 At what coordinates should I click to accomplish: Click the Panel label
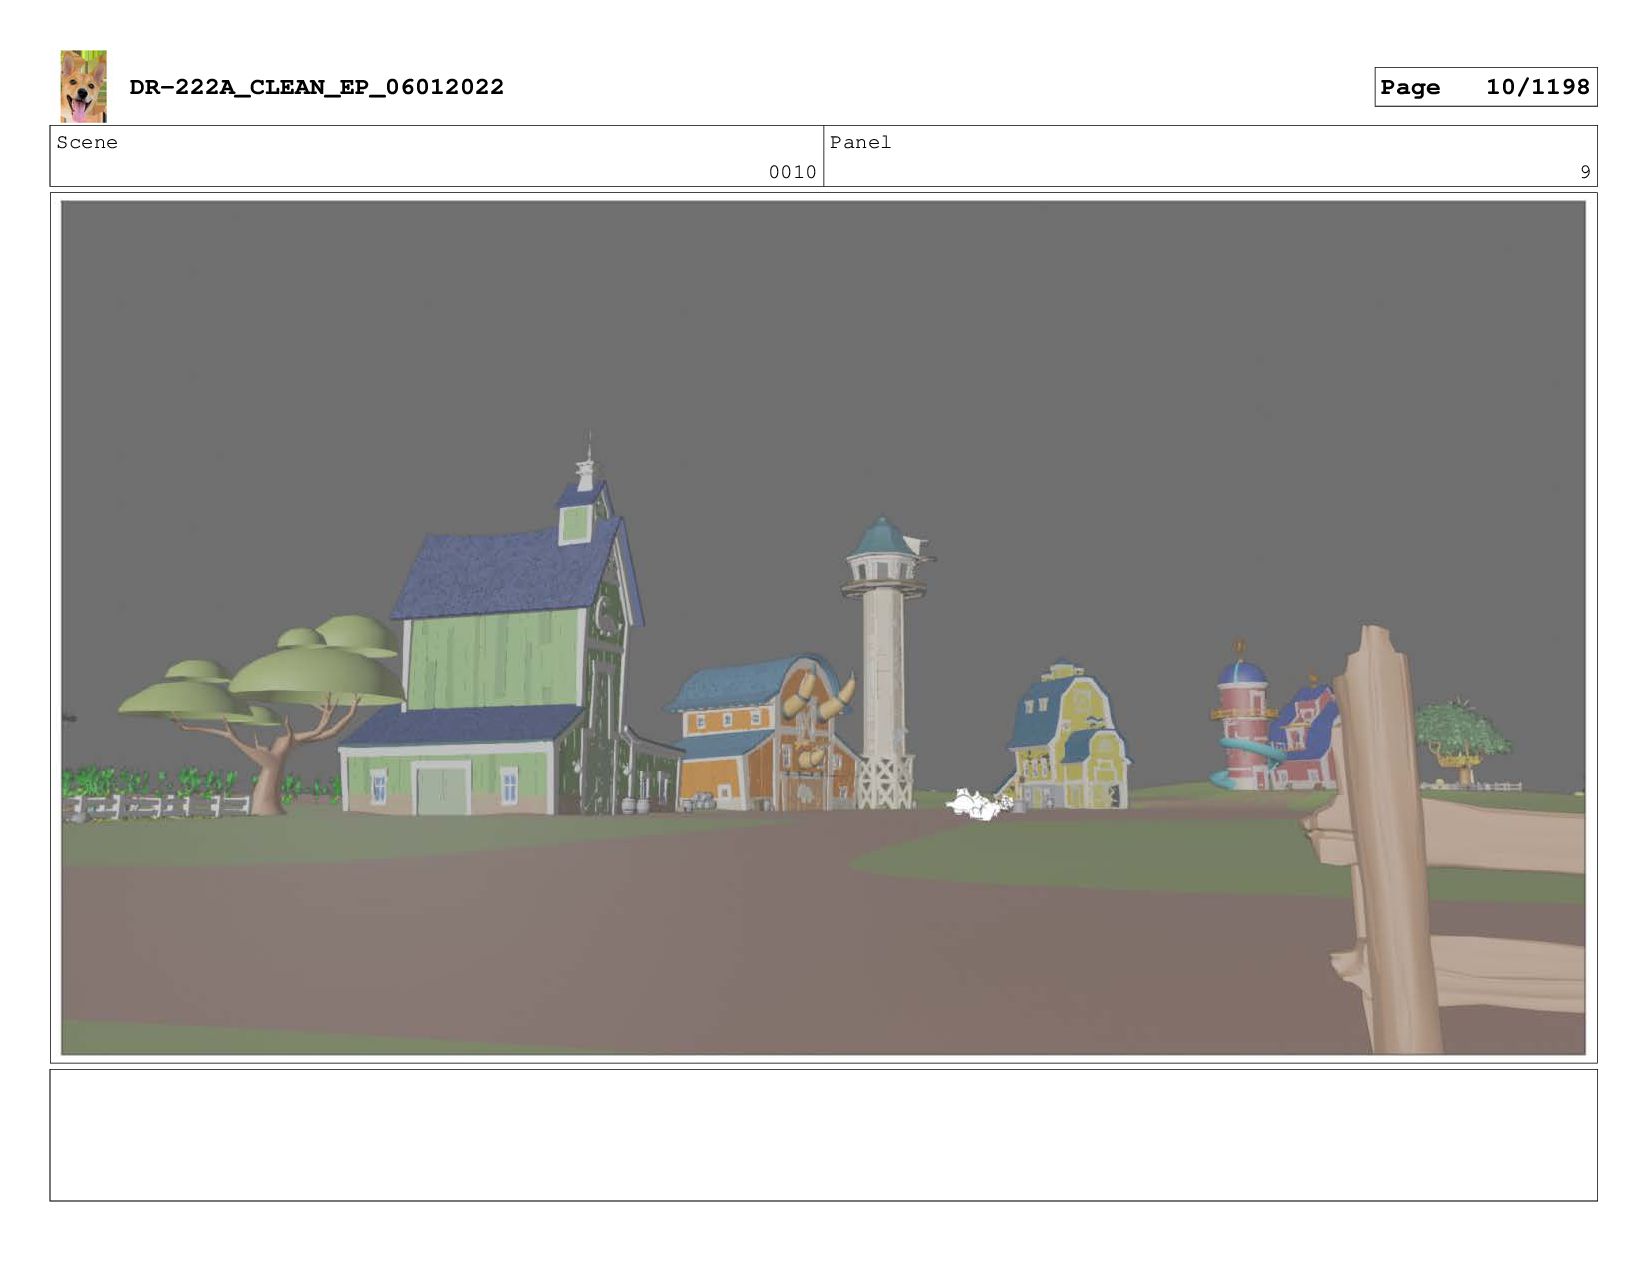[x=860, y=143]
